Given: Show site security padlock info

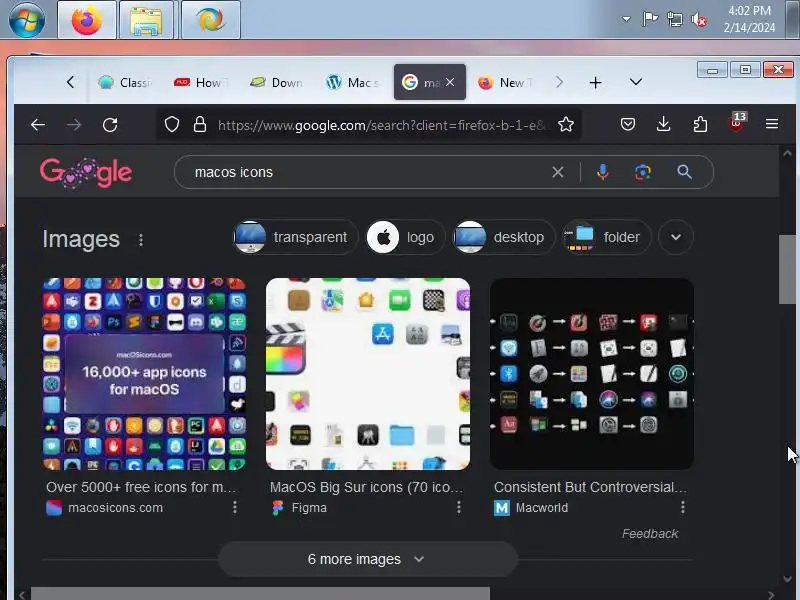Looking at the screenshot, I should click(200, 124).
